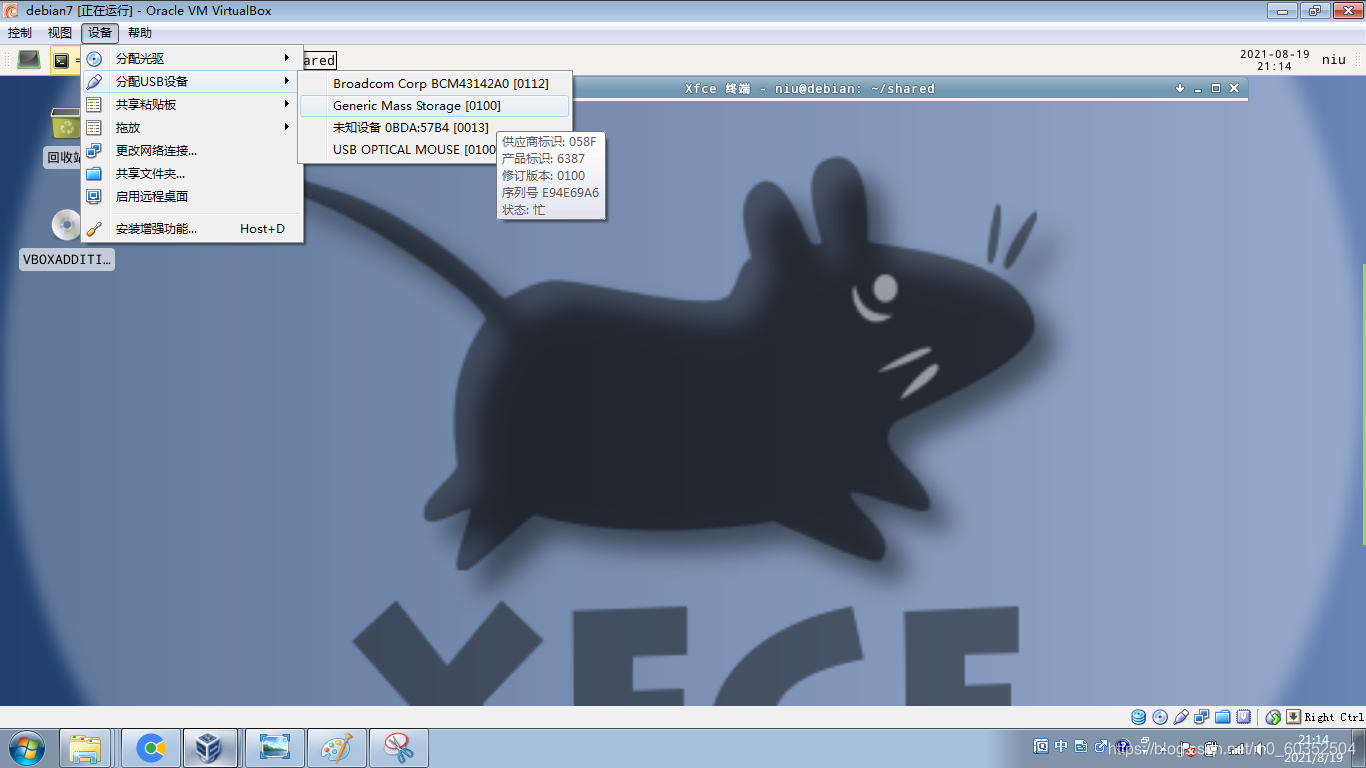Open 共享文件夹... settings entry
The image size is (1366, 768).
[x=192, y=173]
